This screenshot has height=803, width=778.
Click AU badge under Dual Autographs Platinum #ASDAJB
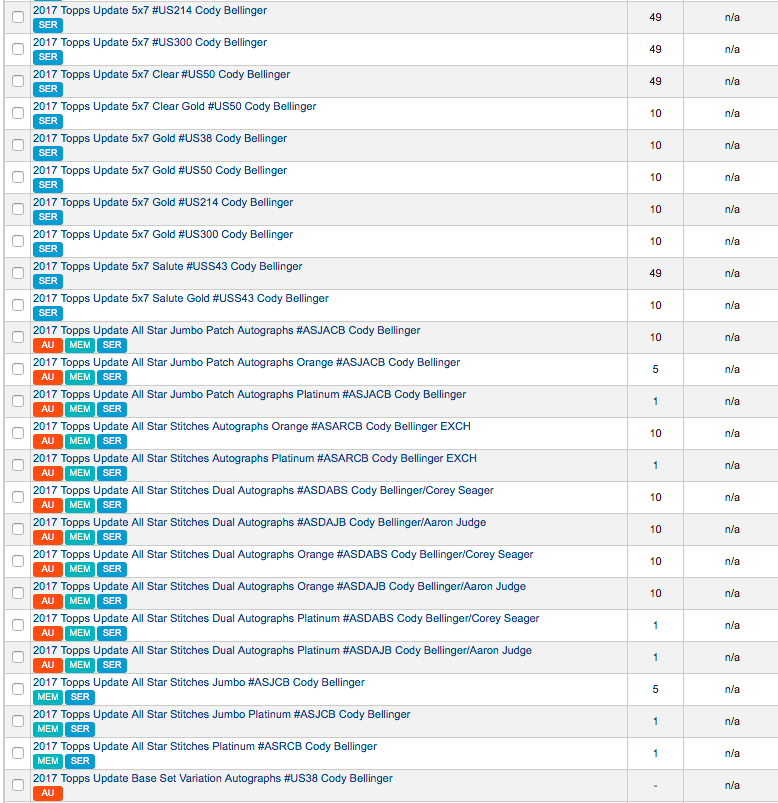tap(48, 665)
